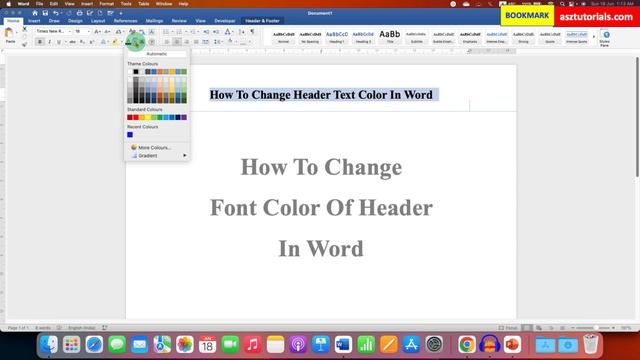
Task: Apply the Heading 1 style
Action: 337,36
